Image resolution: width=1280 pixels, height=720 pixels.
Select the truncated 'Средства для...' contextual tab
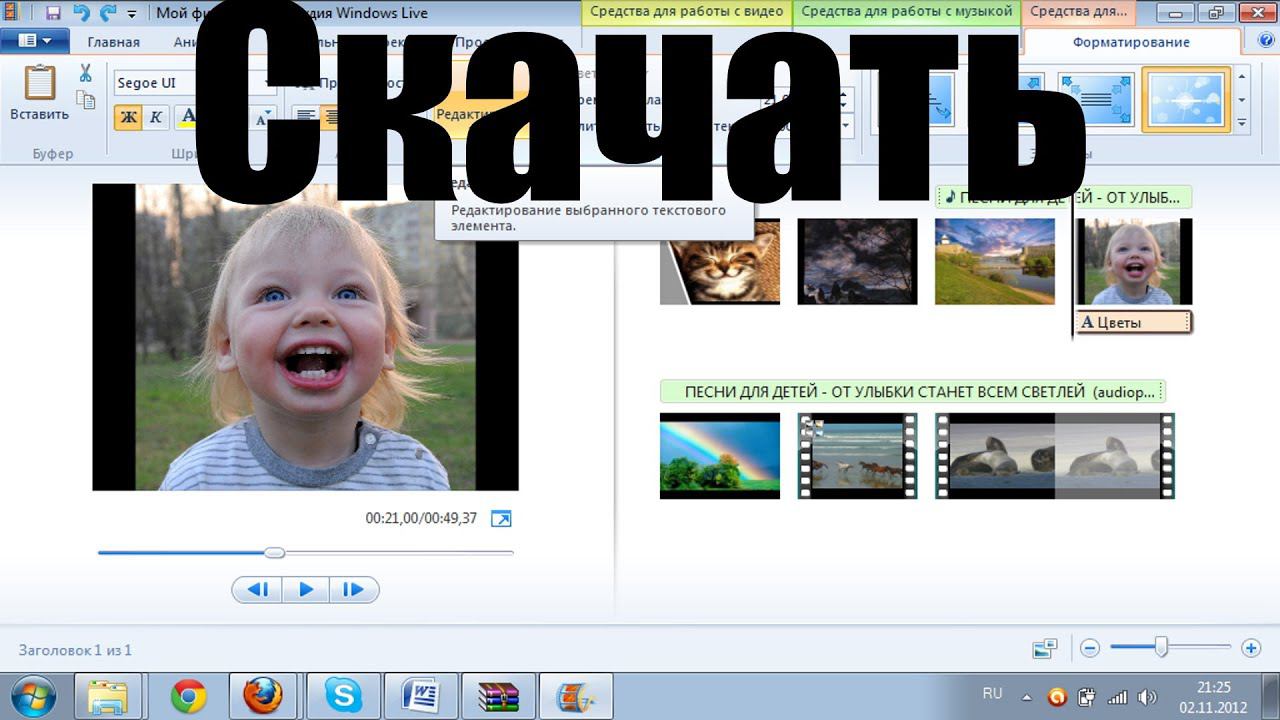click(1078, 13)
